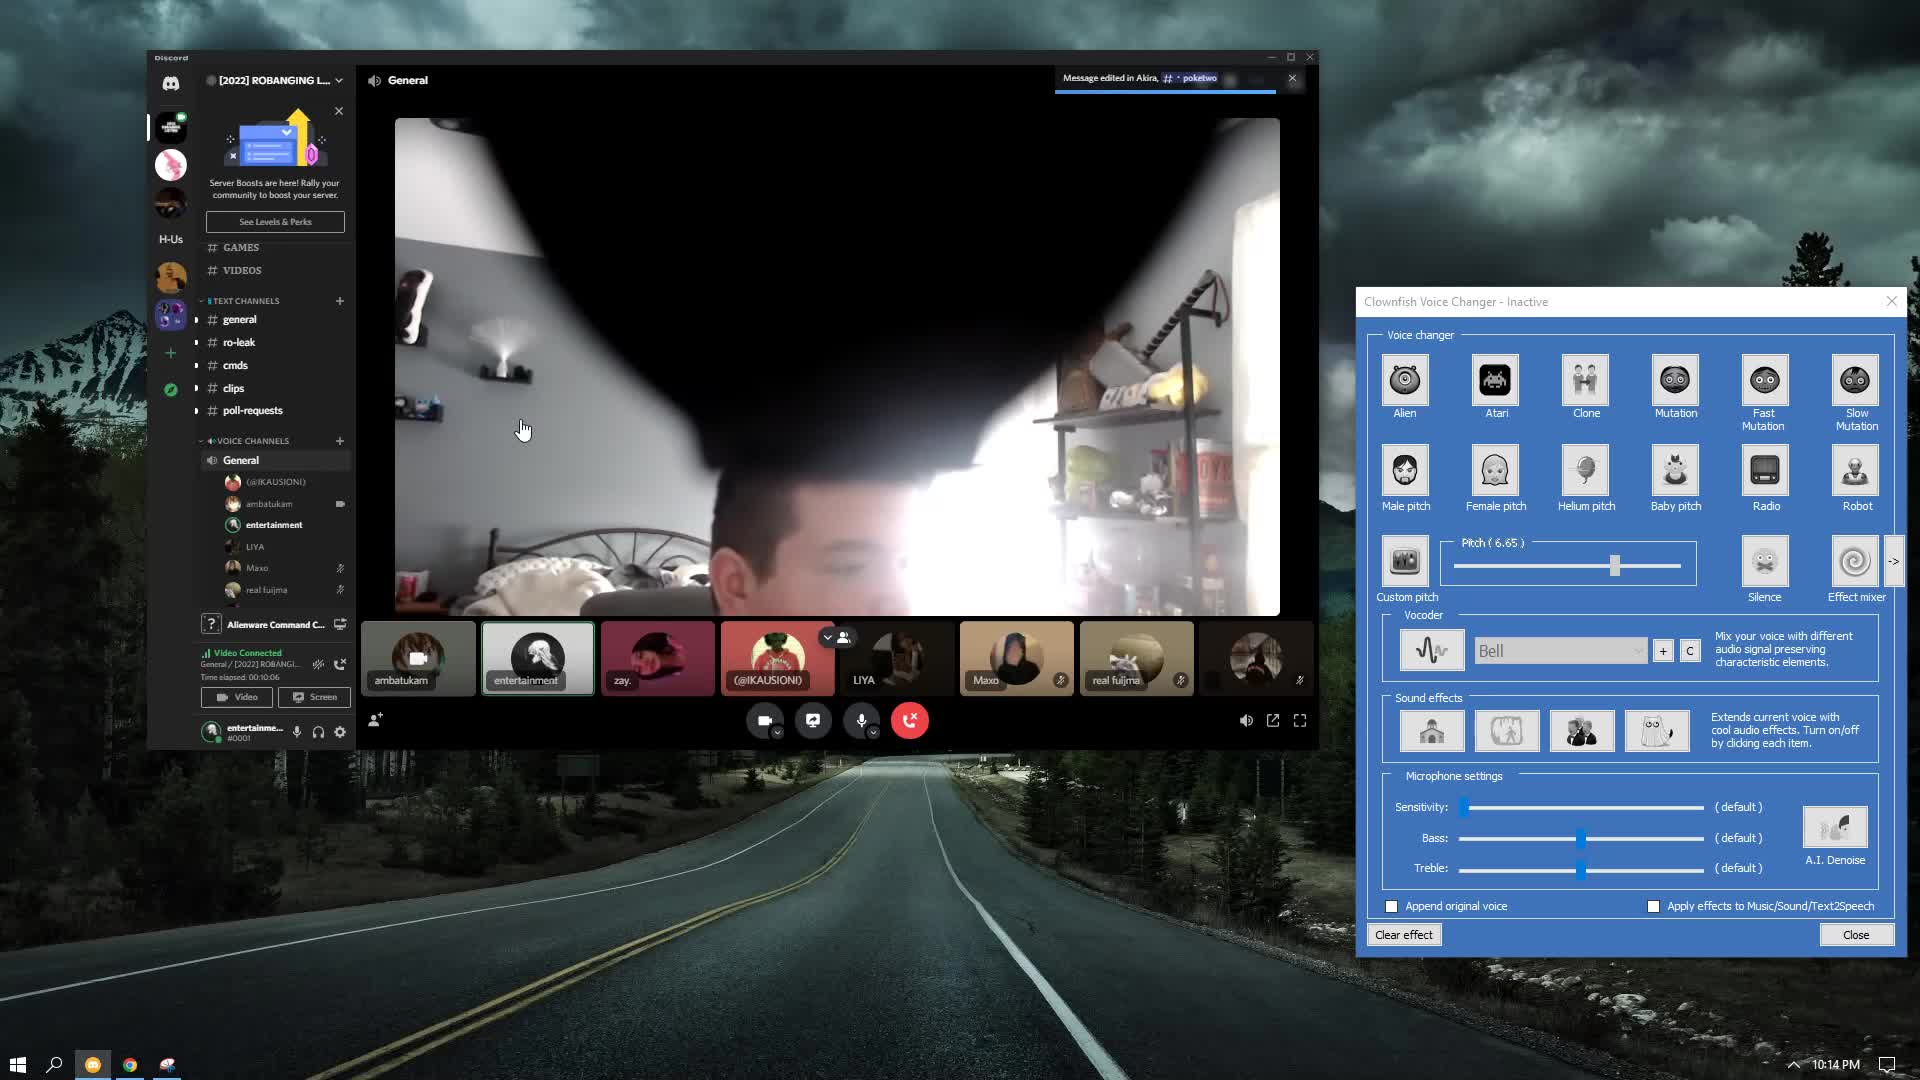Open the poll-requests text channel
The image size is (1920, 1080).
(x=252, y=410)
